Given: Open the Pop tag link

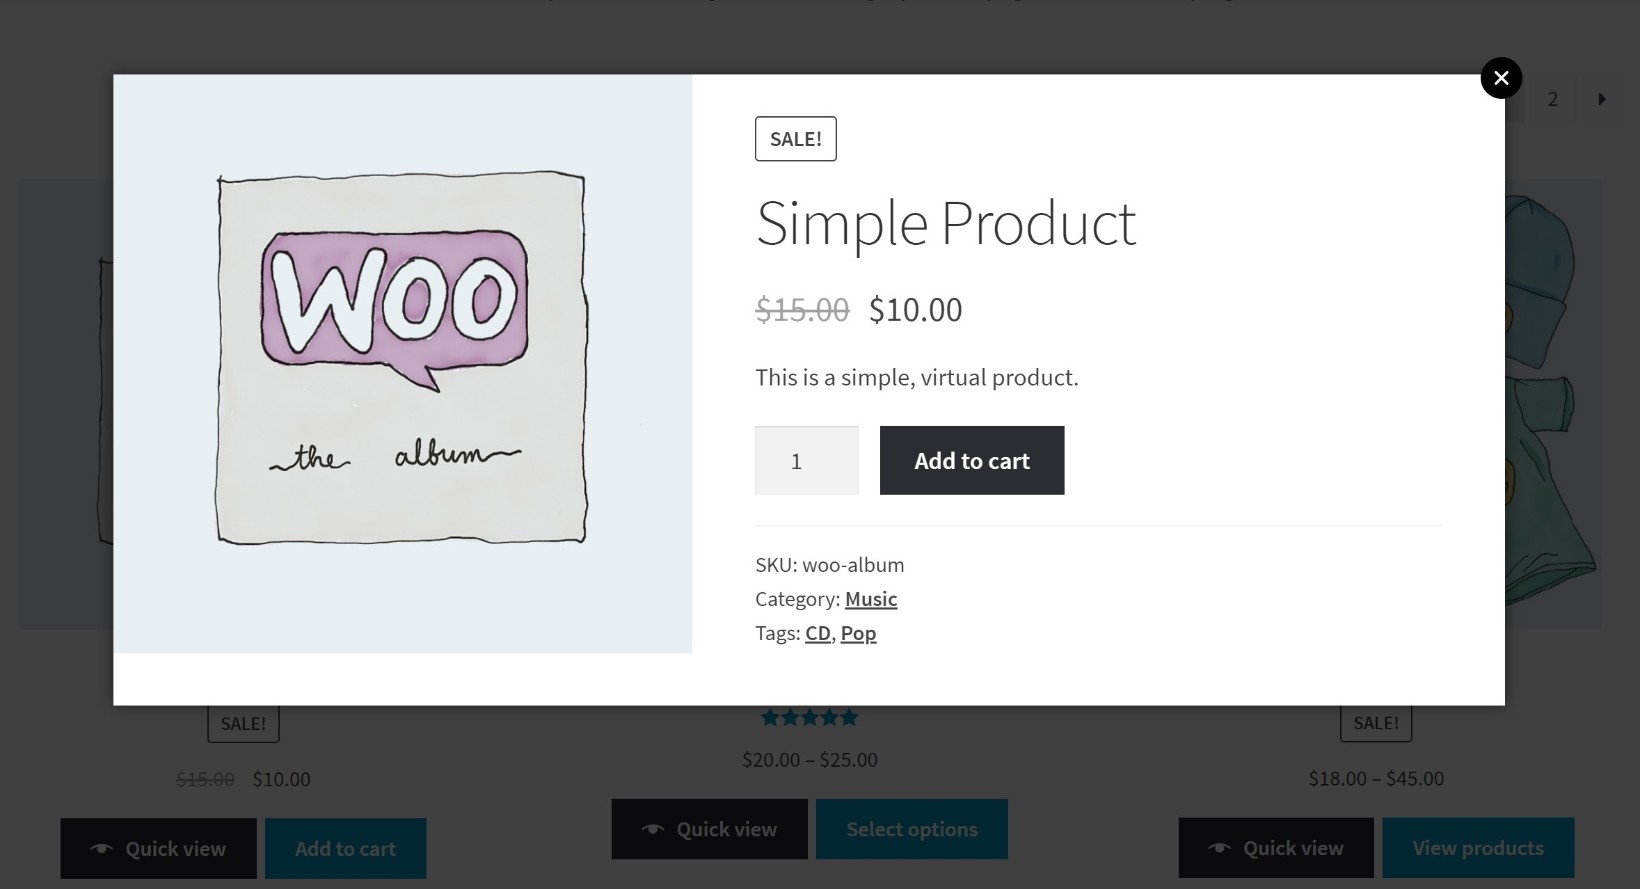Looking at the screenshot, I should tap(858, 632).
